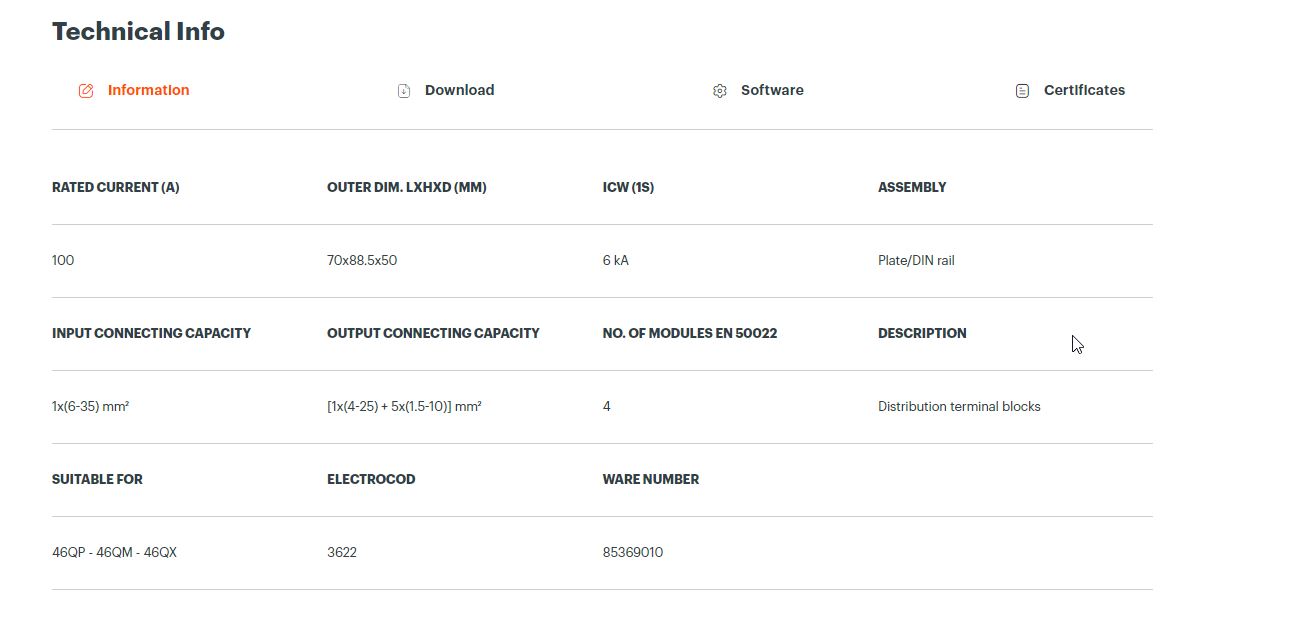Click the ICW value 6 kA

pos(616,260)
